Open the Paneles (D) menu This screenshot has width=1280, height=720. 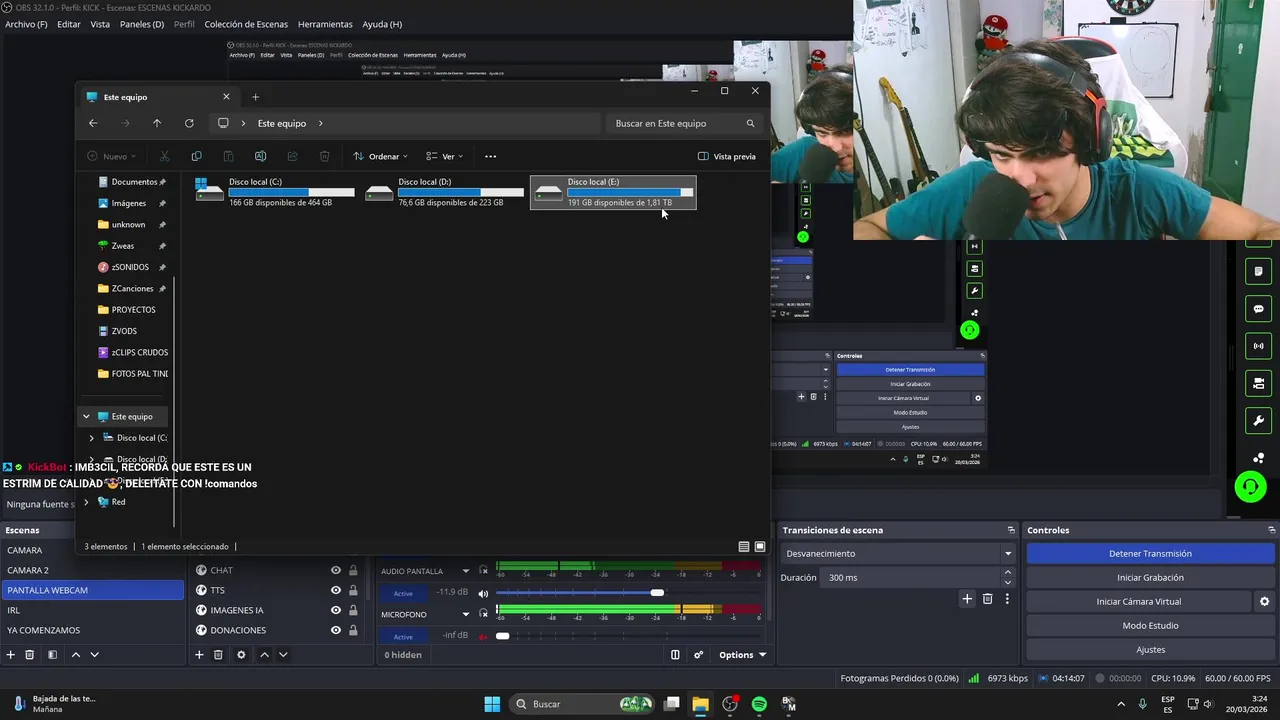click(142, 24)
